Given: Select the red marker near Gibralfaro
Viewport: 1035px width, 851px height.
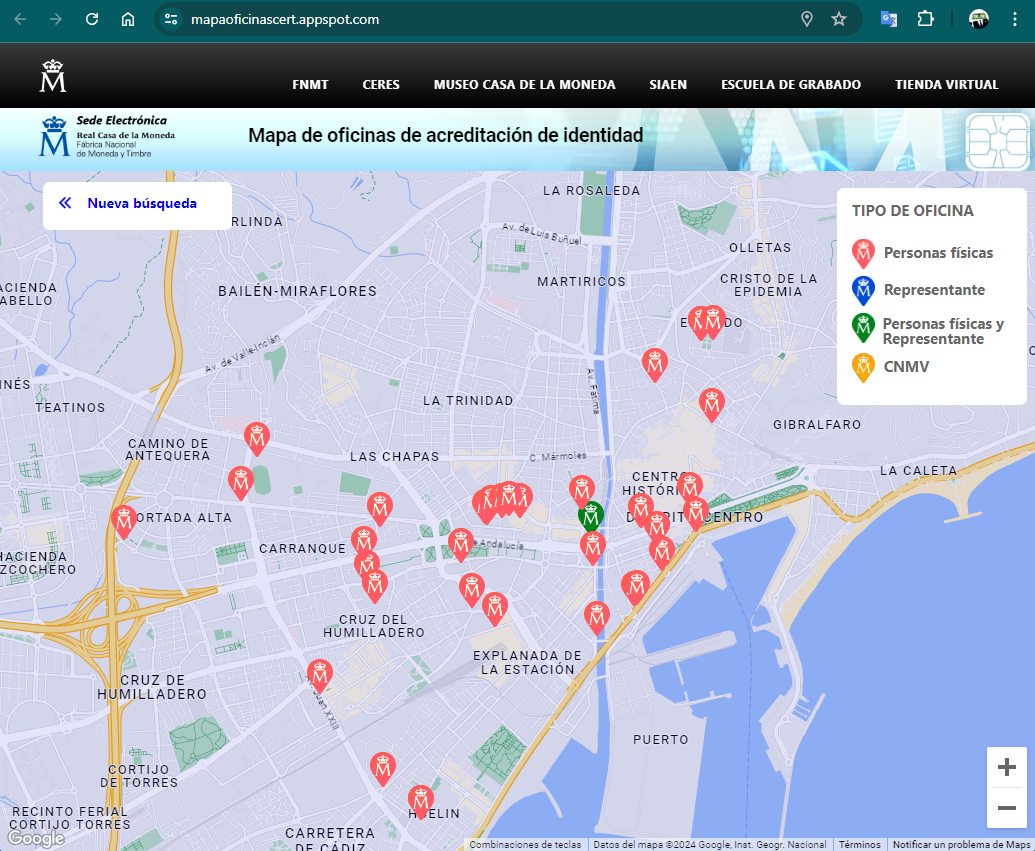Looking at the screenshot, I should click(x=711, y=403).
